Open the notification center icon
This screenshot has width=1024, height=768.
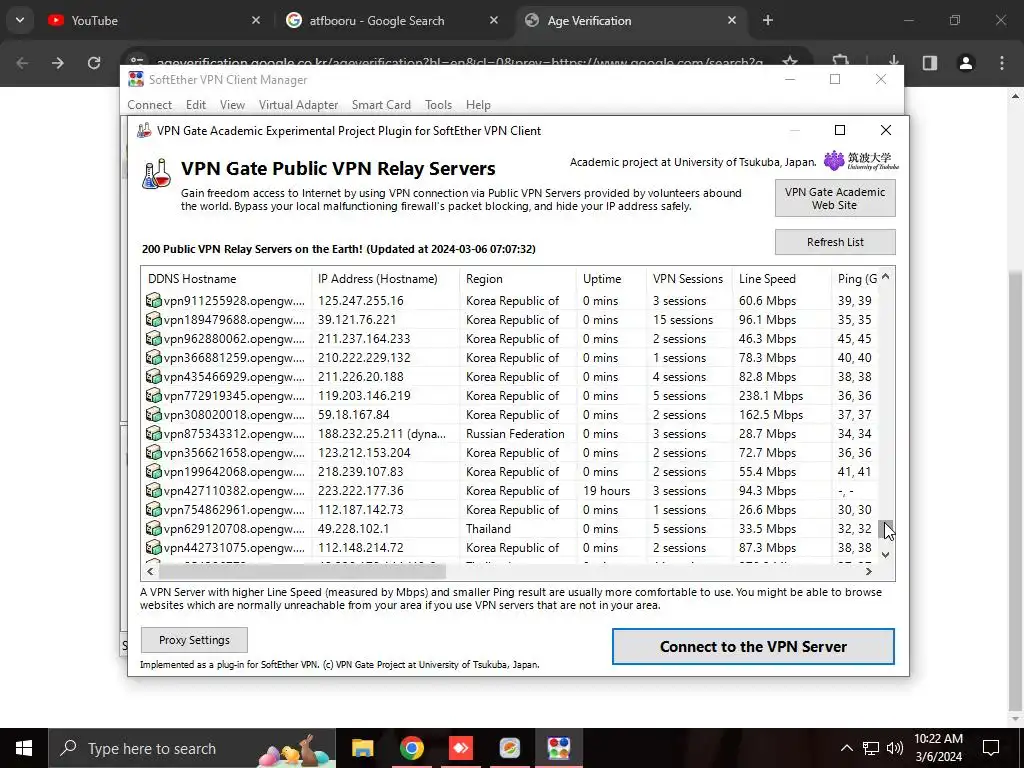[x=991, y=748]
